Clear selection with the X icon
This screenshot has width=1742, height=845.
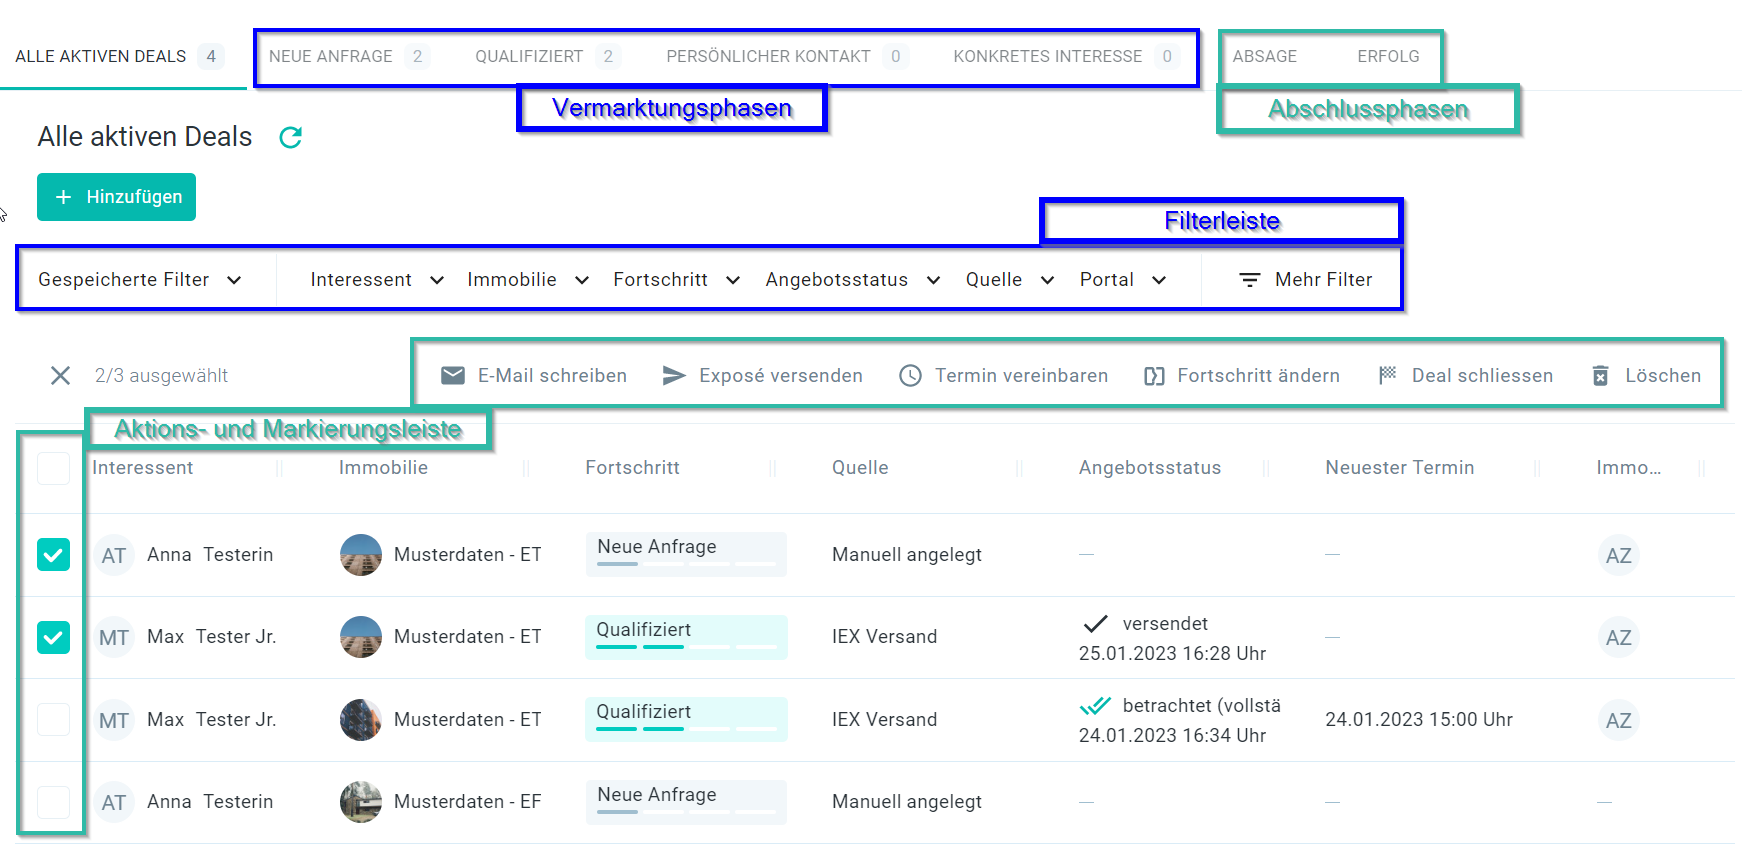(60, 376)
